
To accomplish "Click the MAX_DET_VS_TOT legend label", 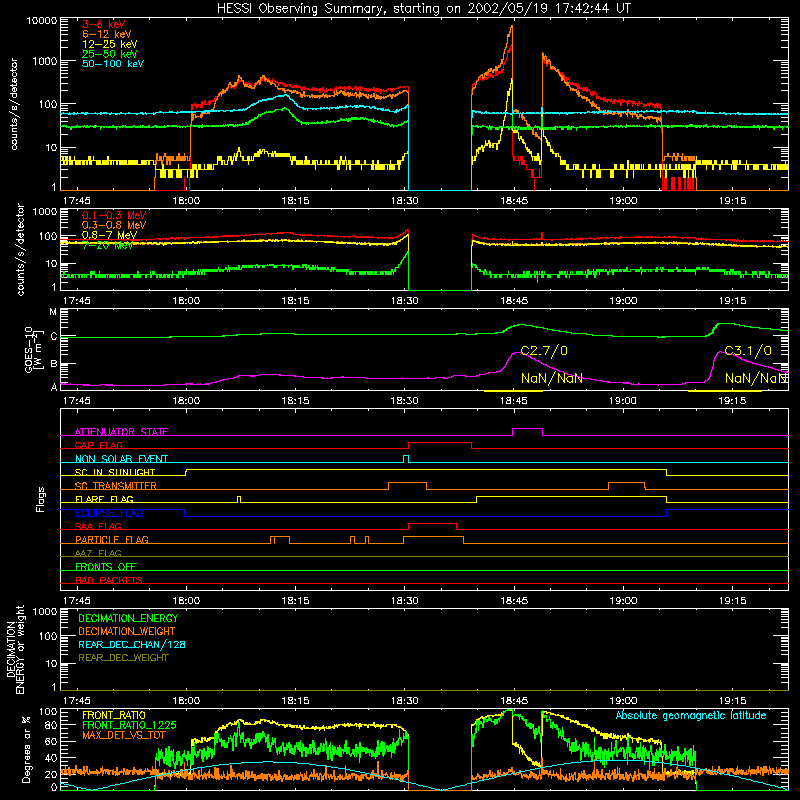I will click(x=124, y=735).
